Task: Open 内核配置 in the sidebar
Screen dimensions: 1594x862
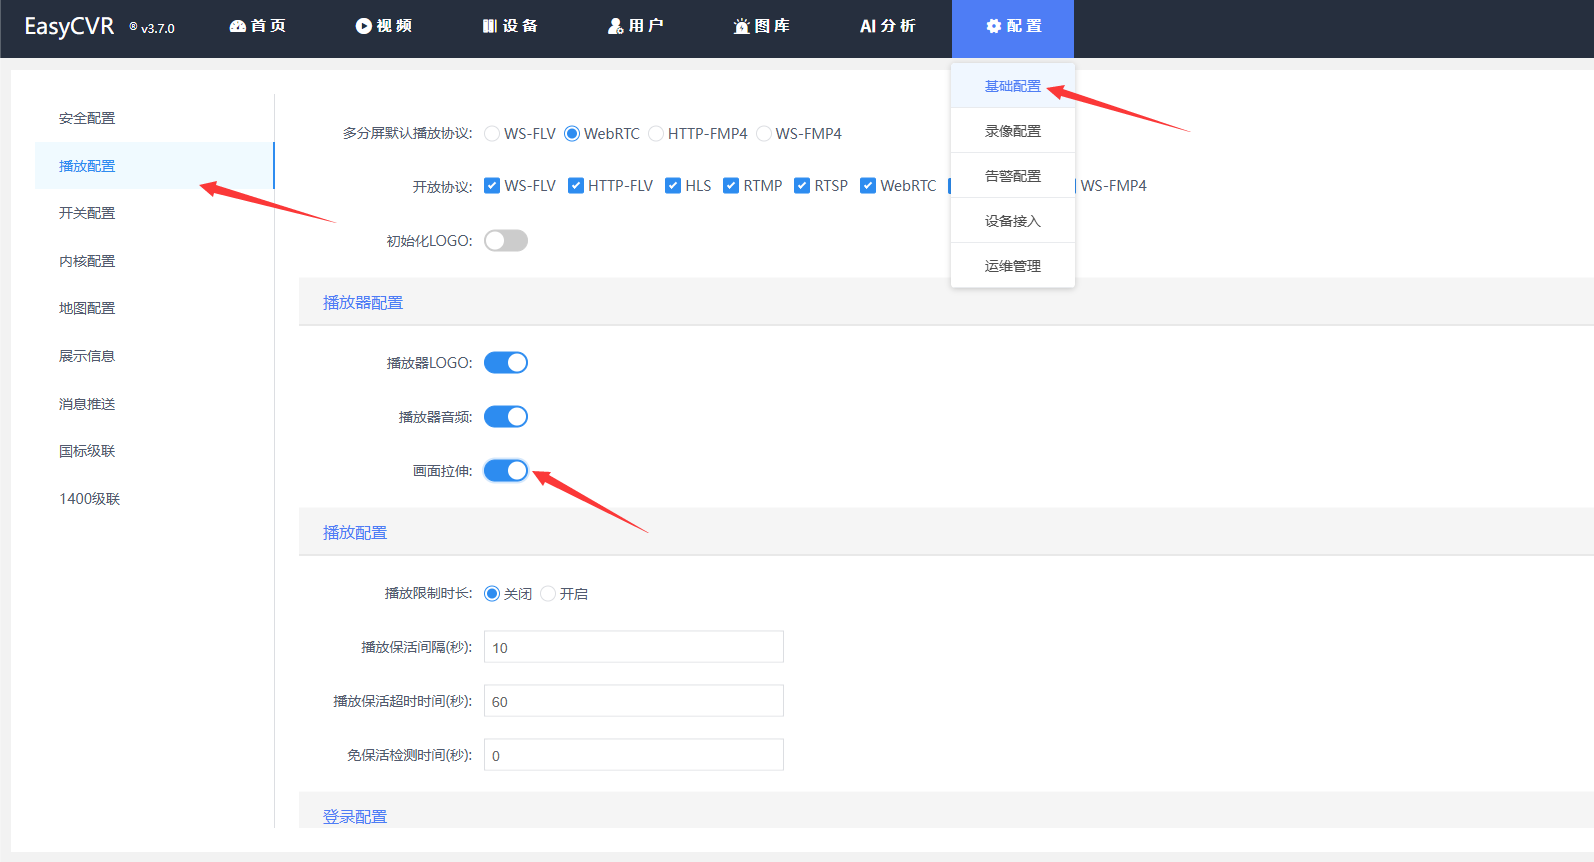Action: pos(154,261)
